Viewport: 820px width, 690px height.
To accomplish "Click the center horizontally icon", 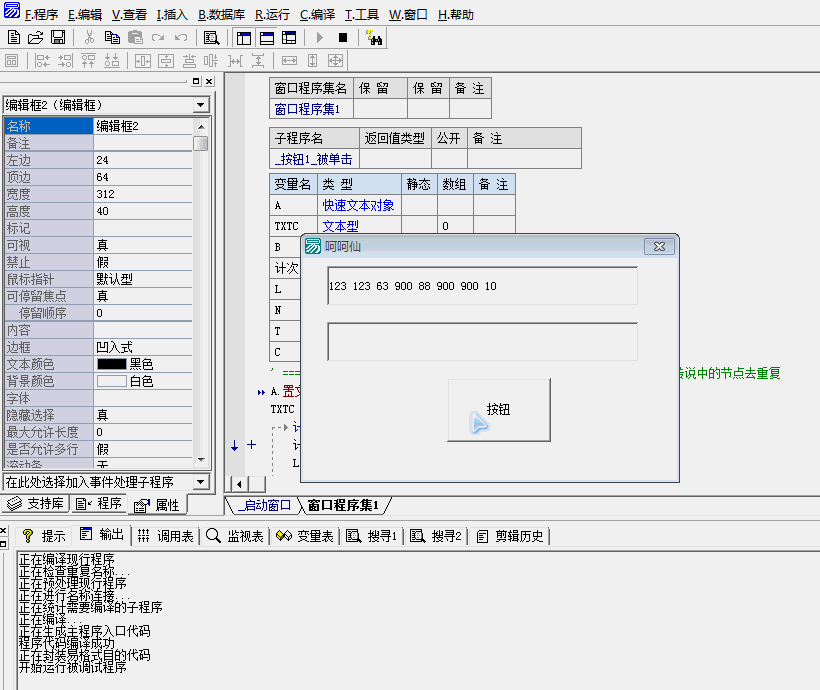I will [x=143, y=61].
